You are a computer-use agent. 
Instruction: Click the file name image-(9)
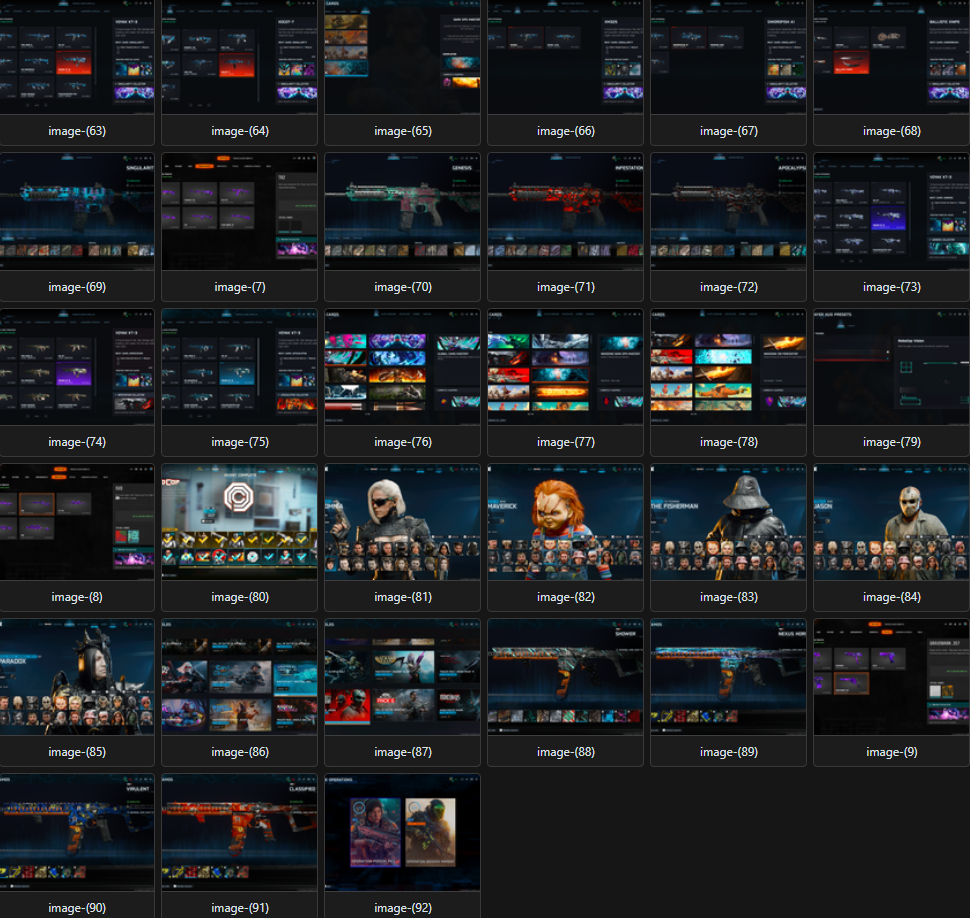point(891,752)
